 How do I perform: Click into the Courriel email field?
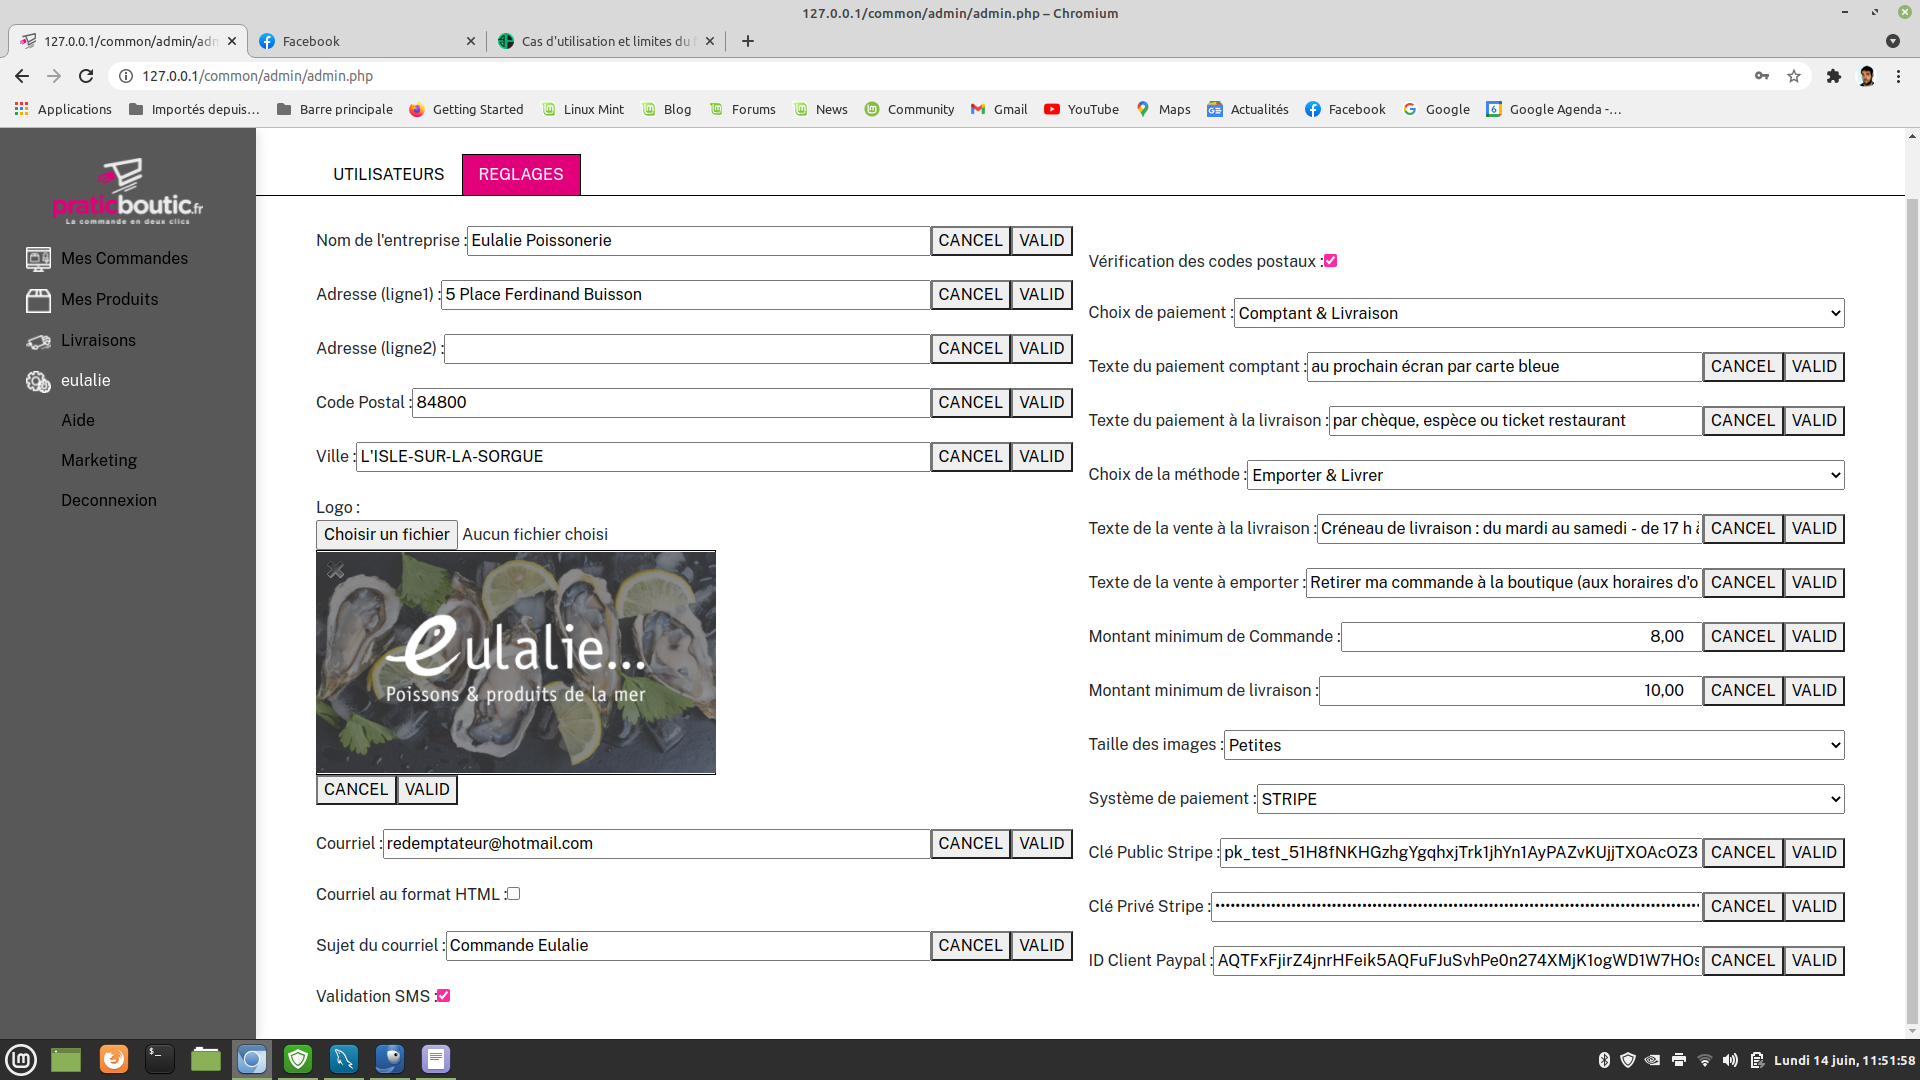(655, 844)
